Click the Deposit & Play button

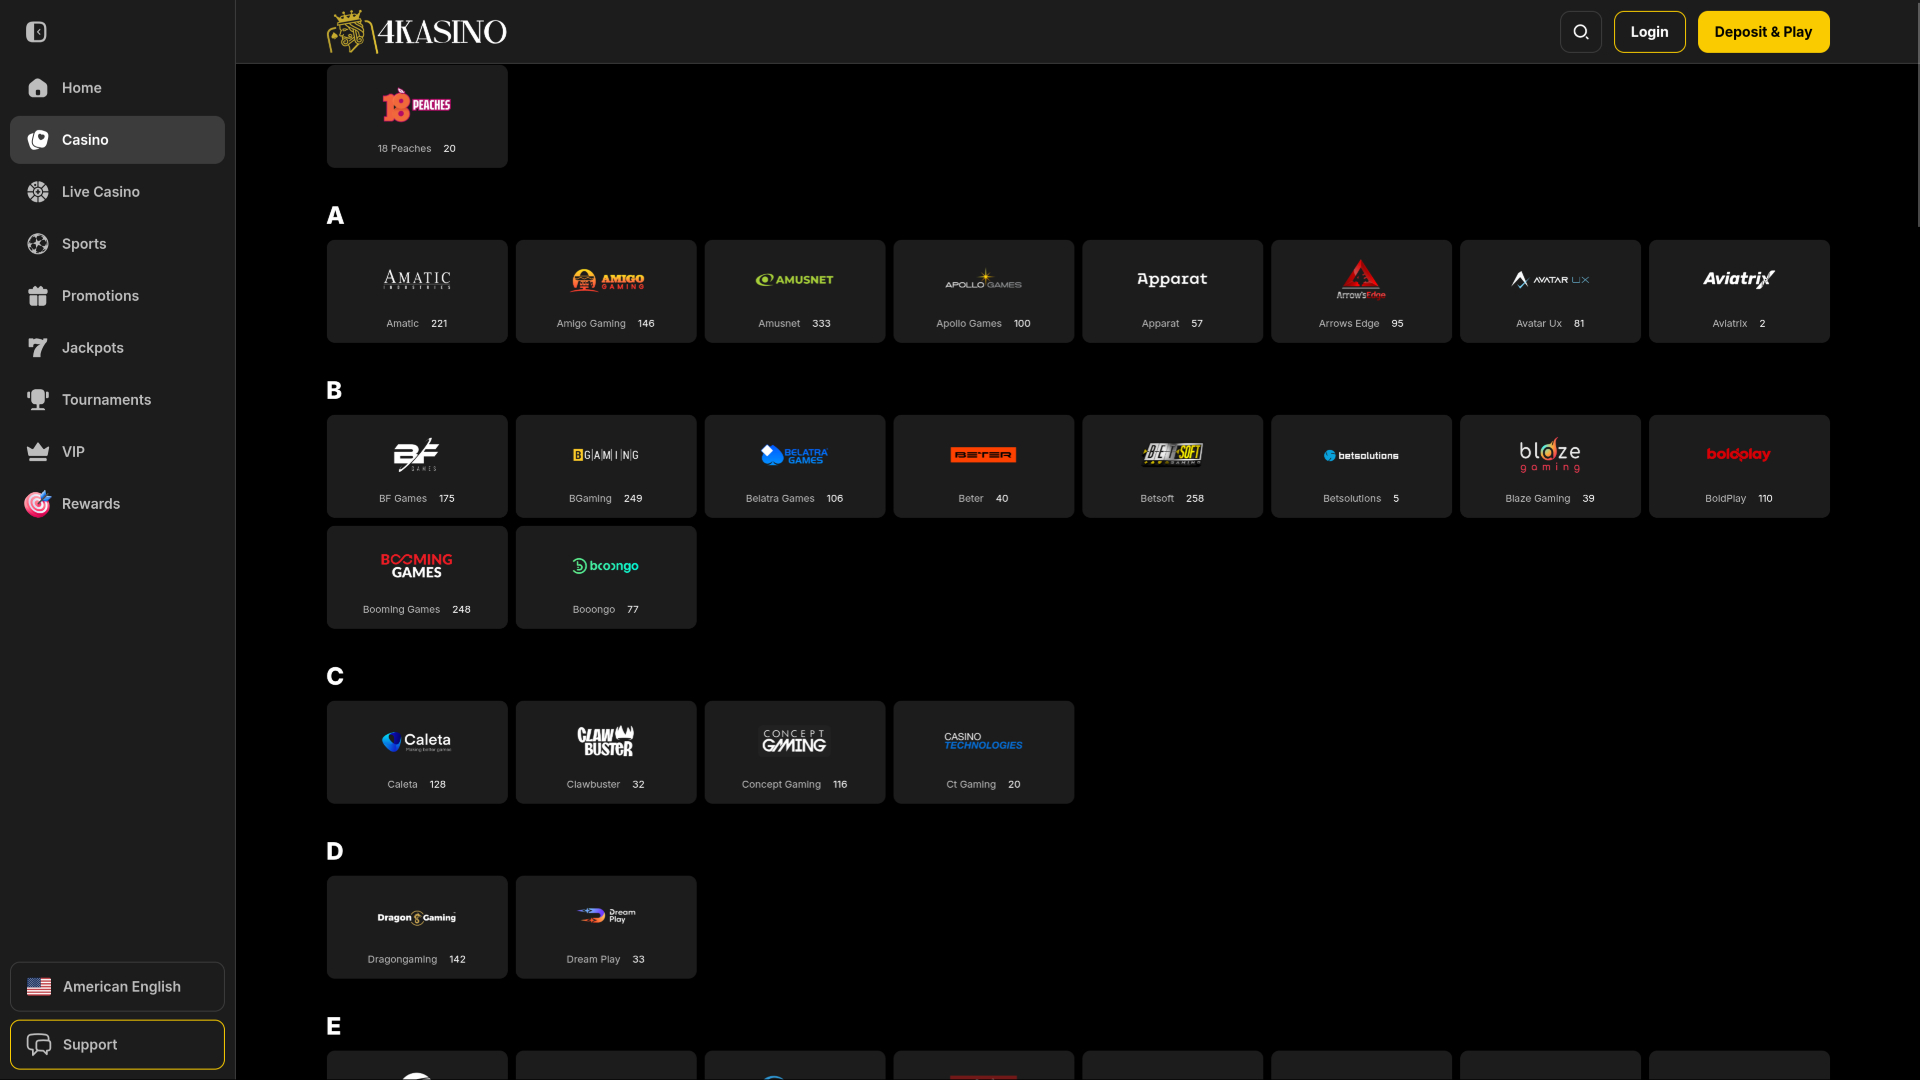(1763, 32)
